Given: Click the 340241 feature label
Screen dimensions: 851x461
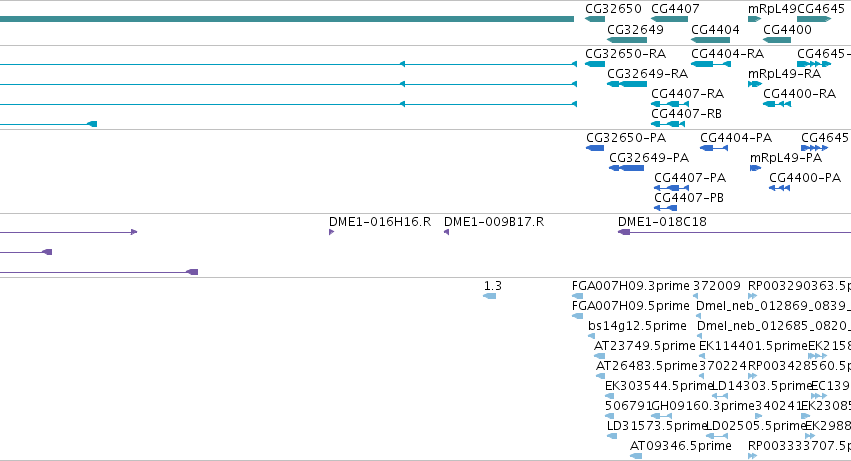Looking at the screenshot, I should (x=779, y=406).
